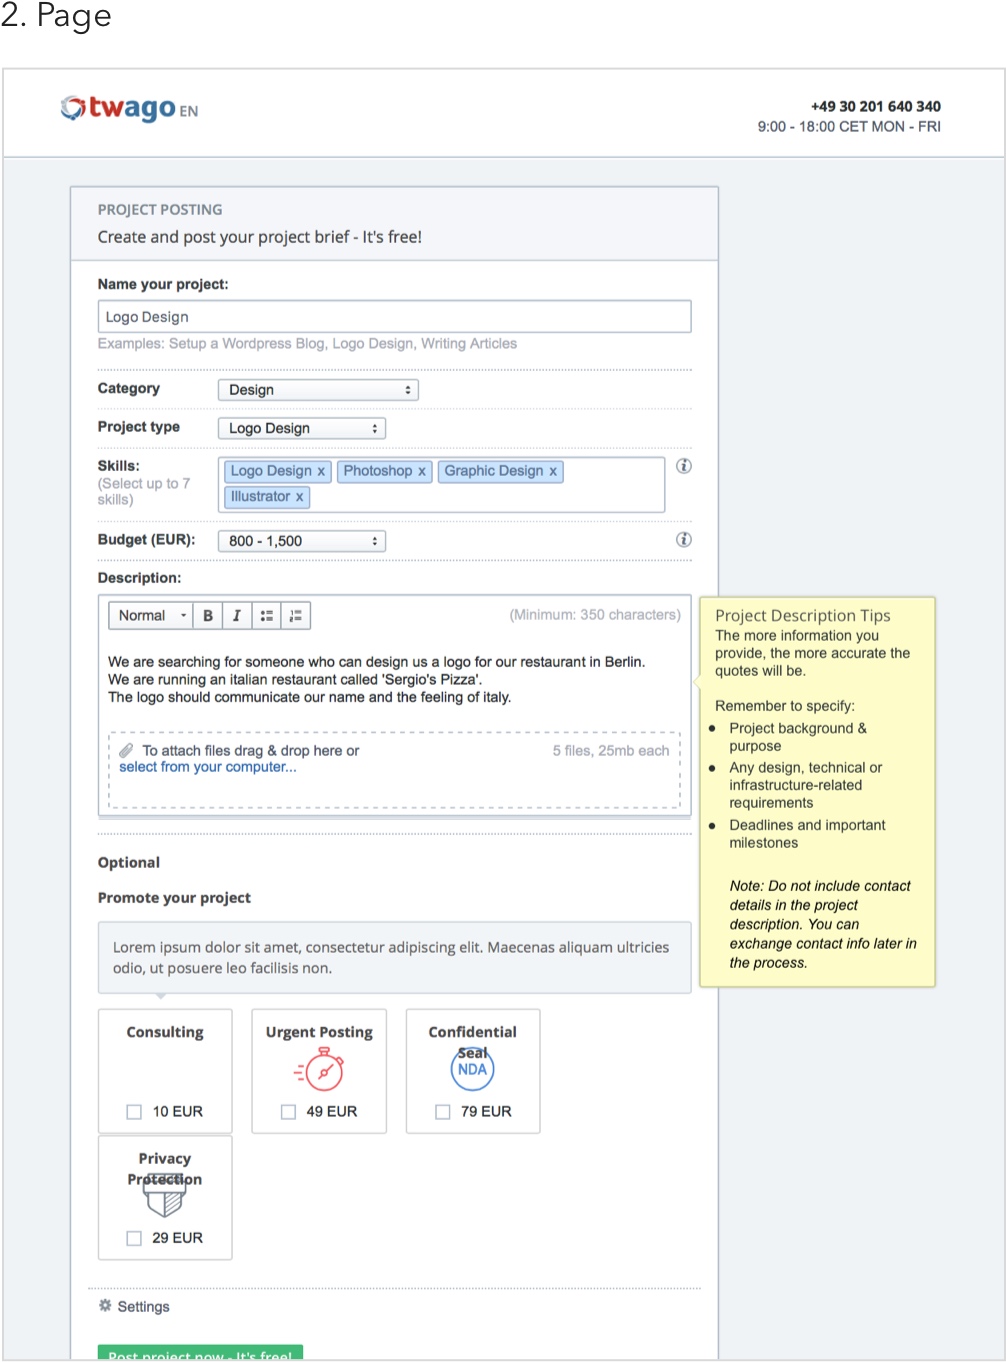
Task: Click inside the Skills tag field
Action: 441,484
